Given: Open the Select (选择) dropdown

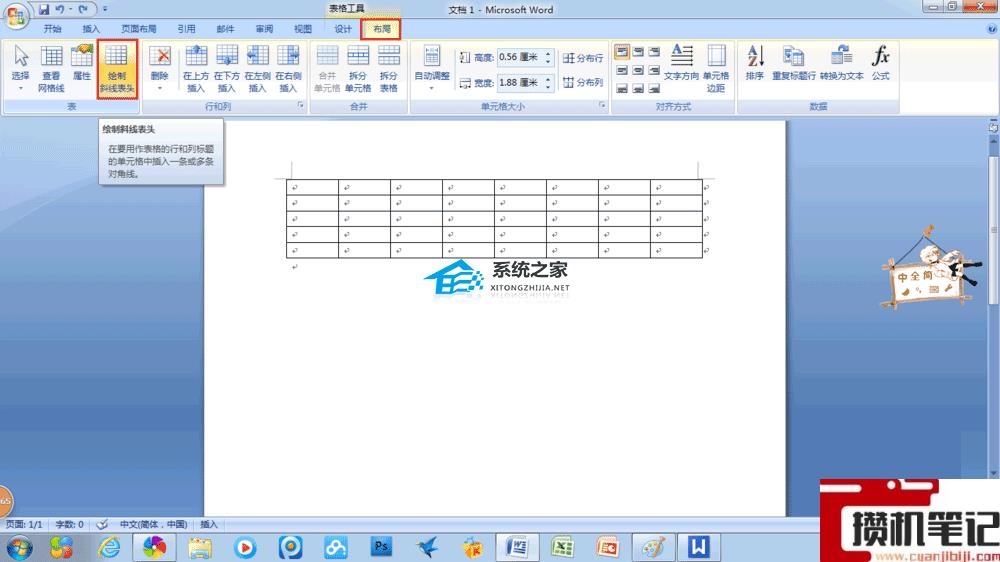Looking at the screenshot, I should [x=20, y=68].
